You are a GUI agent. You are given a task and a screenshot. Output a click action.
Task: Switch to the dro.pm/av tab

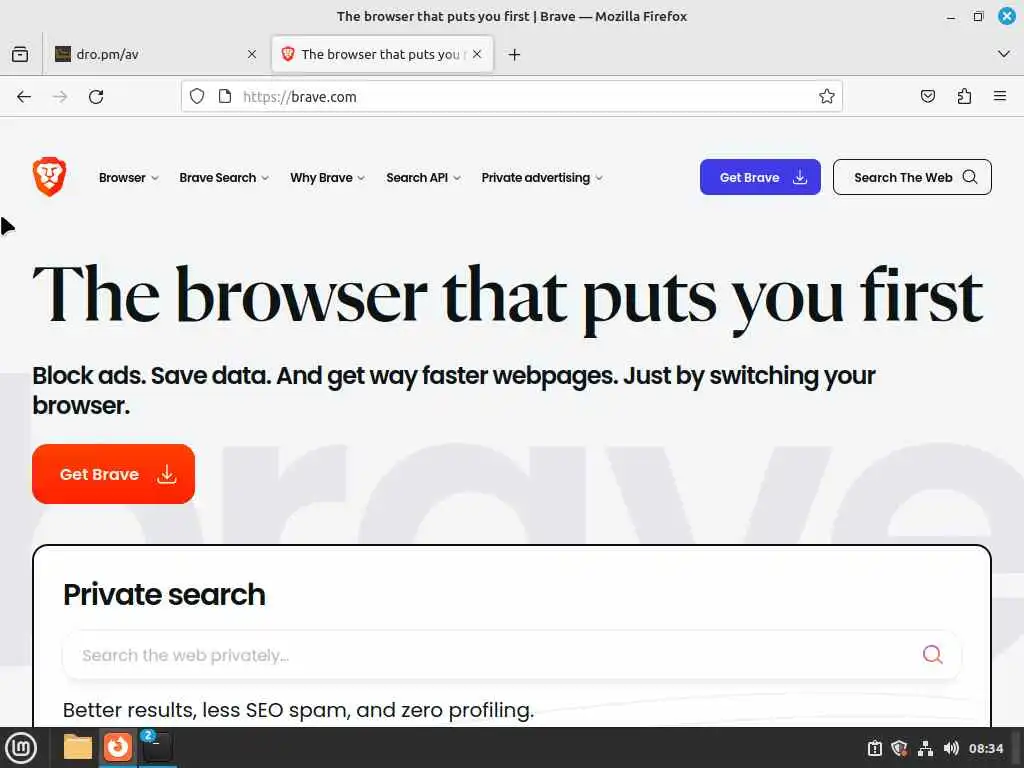coord(150,54)
